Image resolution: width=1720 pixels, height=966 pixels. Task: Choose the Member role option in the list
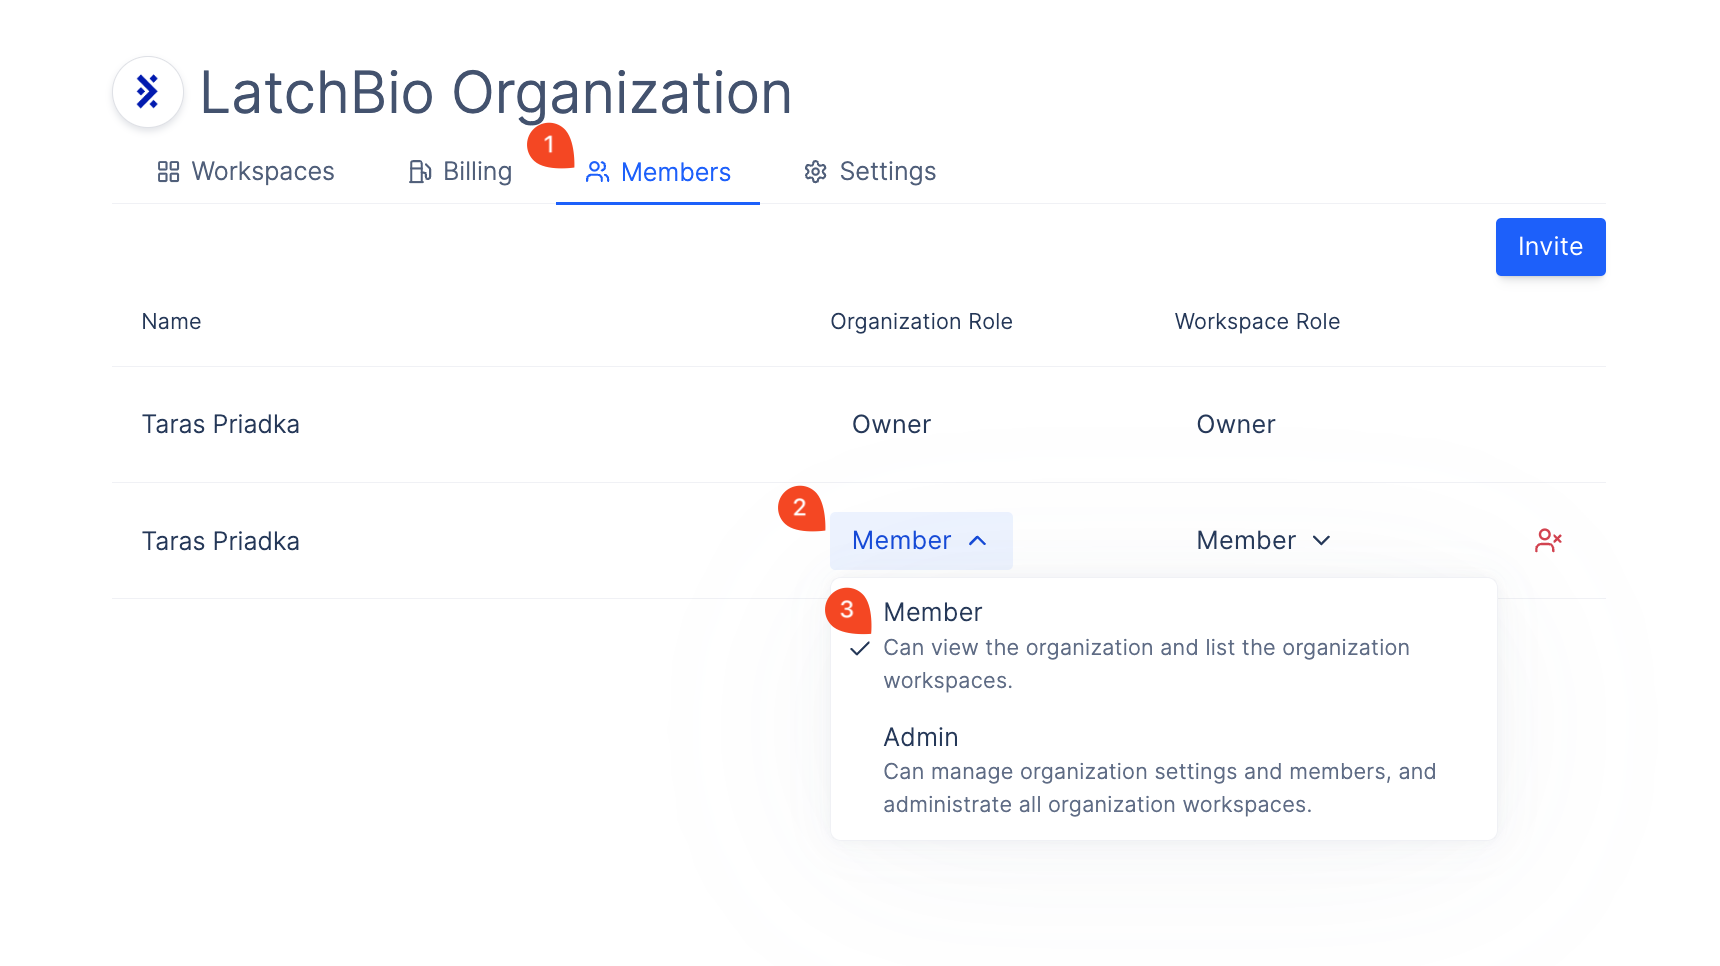pos(1163,645)
